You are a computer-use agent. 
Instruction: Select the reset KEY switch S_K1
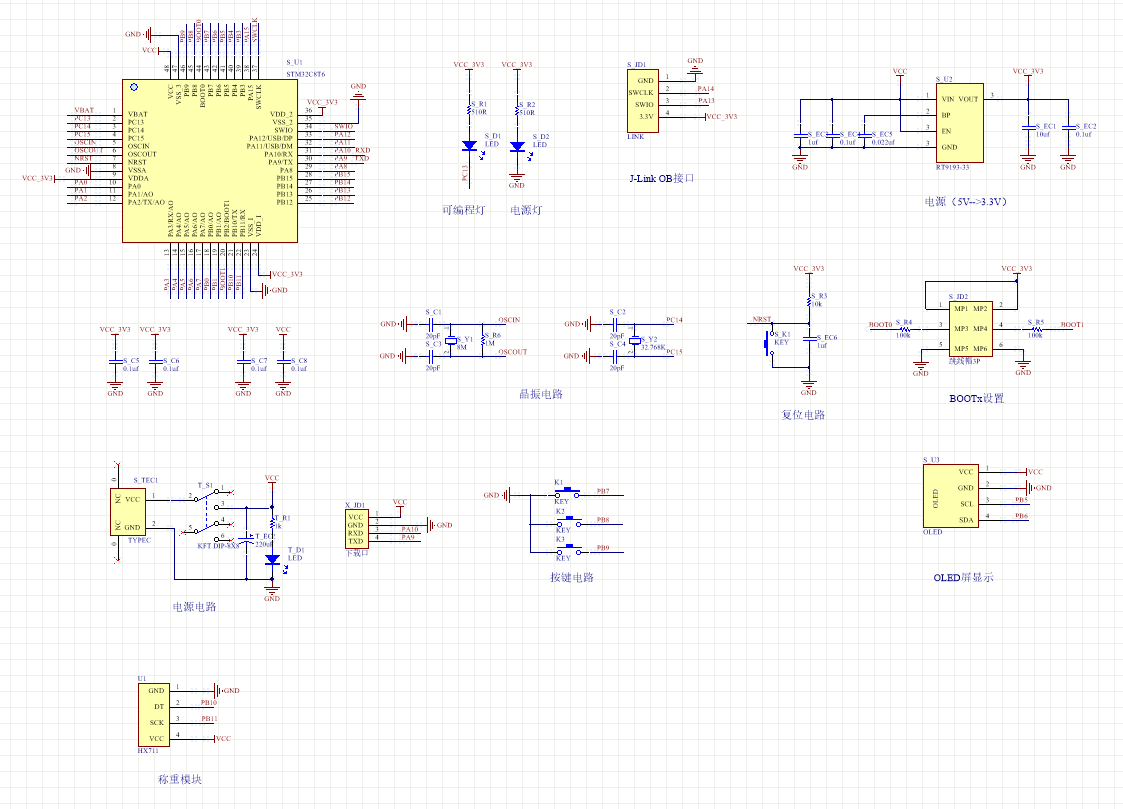click(x=769, y=342)
